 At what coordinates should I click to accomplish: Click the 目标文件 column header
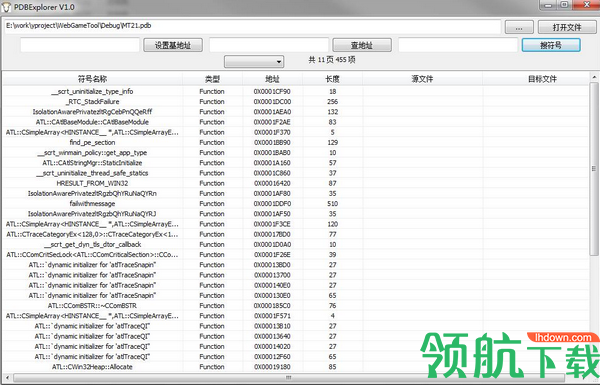pos(543,79)
